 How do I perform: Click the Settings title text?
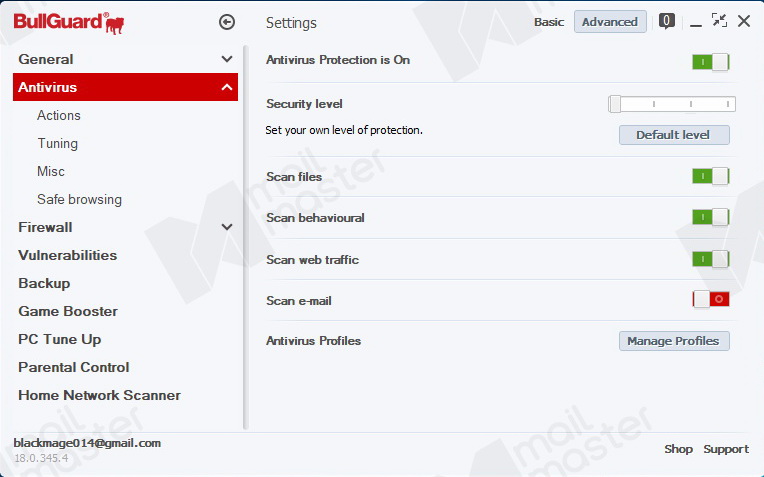(x=291, y=23)
